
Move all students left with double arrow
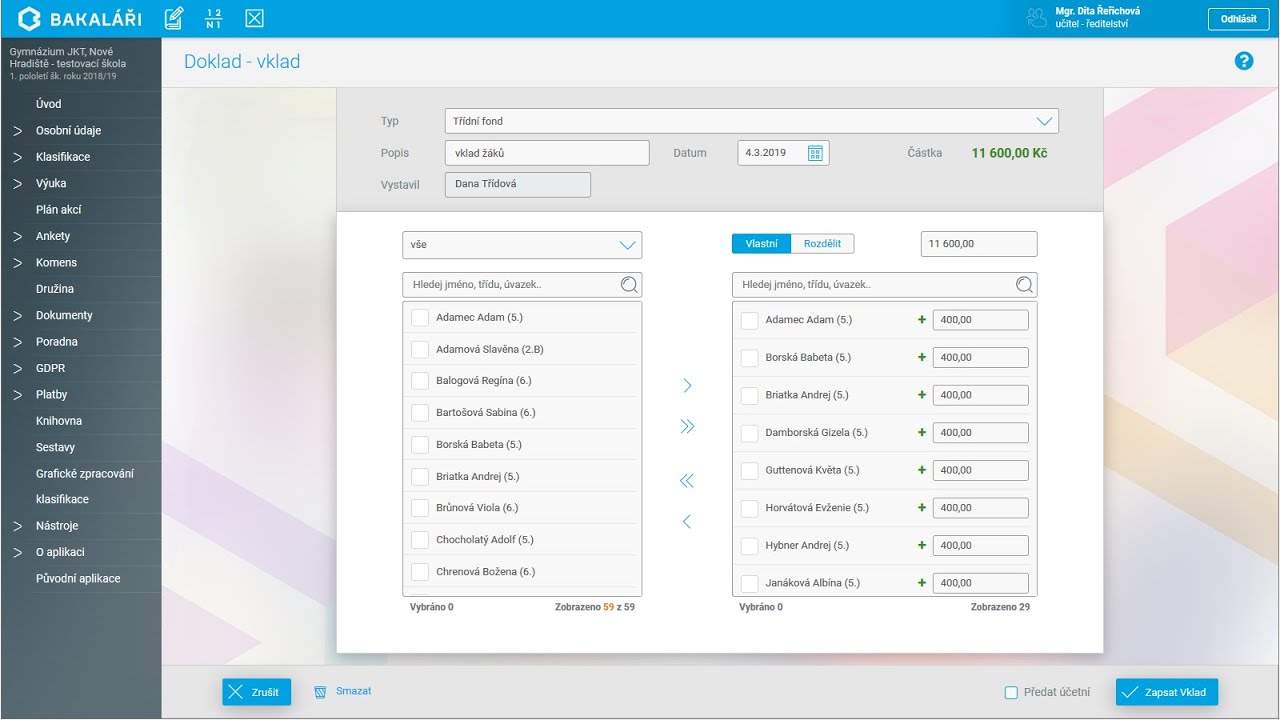click(x=687, y=481)
